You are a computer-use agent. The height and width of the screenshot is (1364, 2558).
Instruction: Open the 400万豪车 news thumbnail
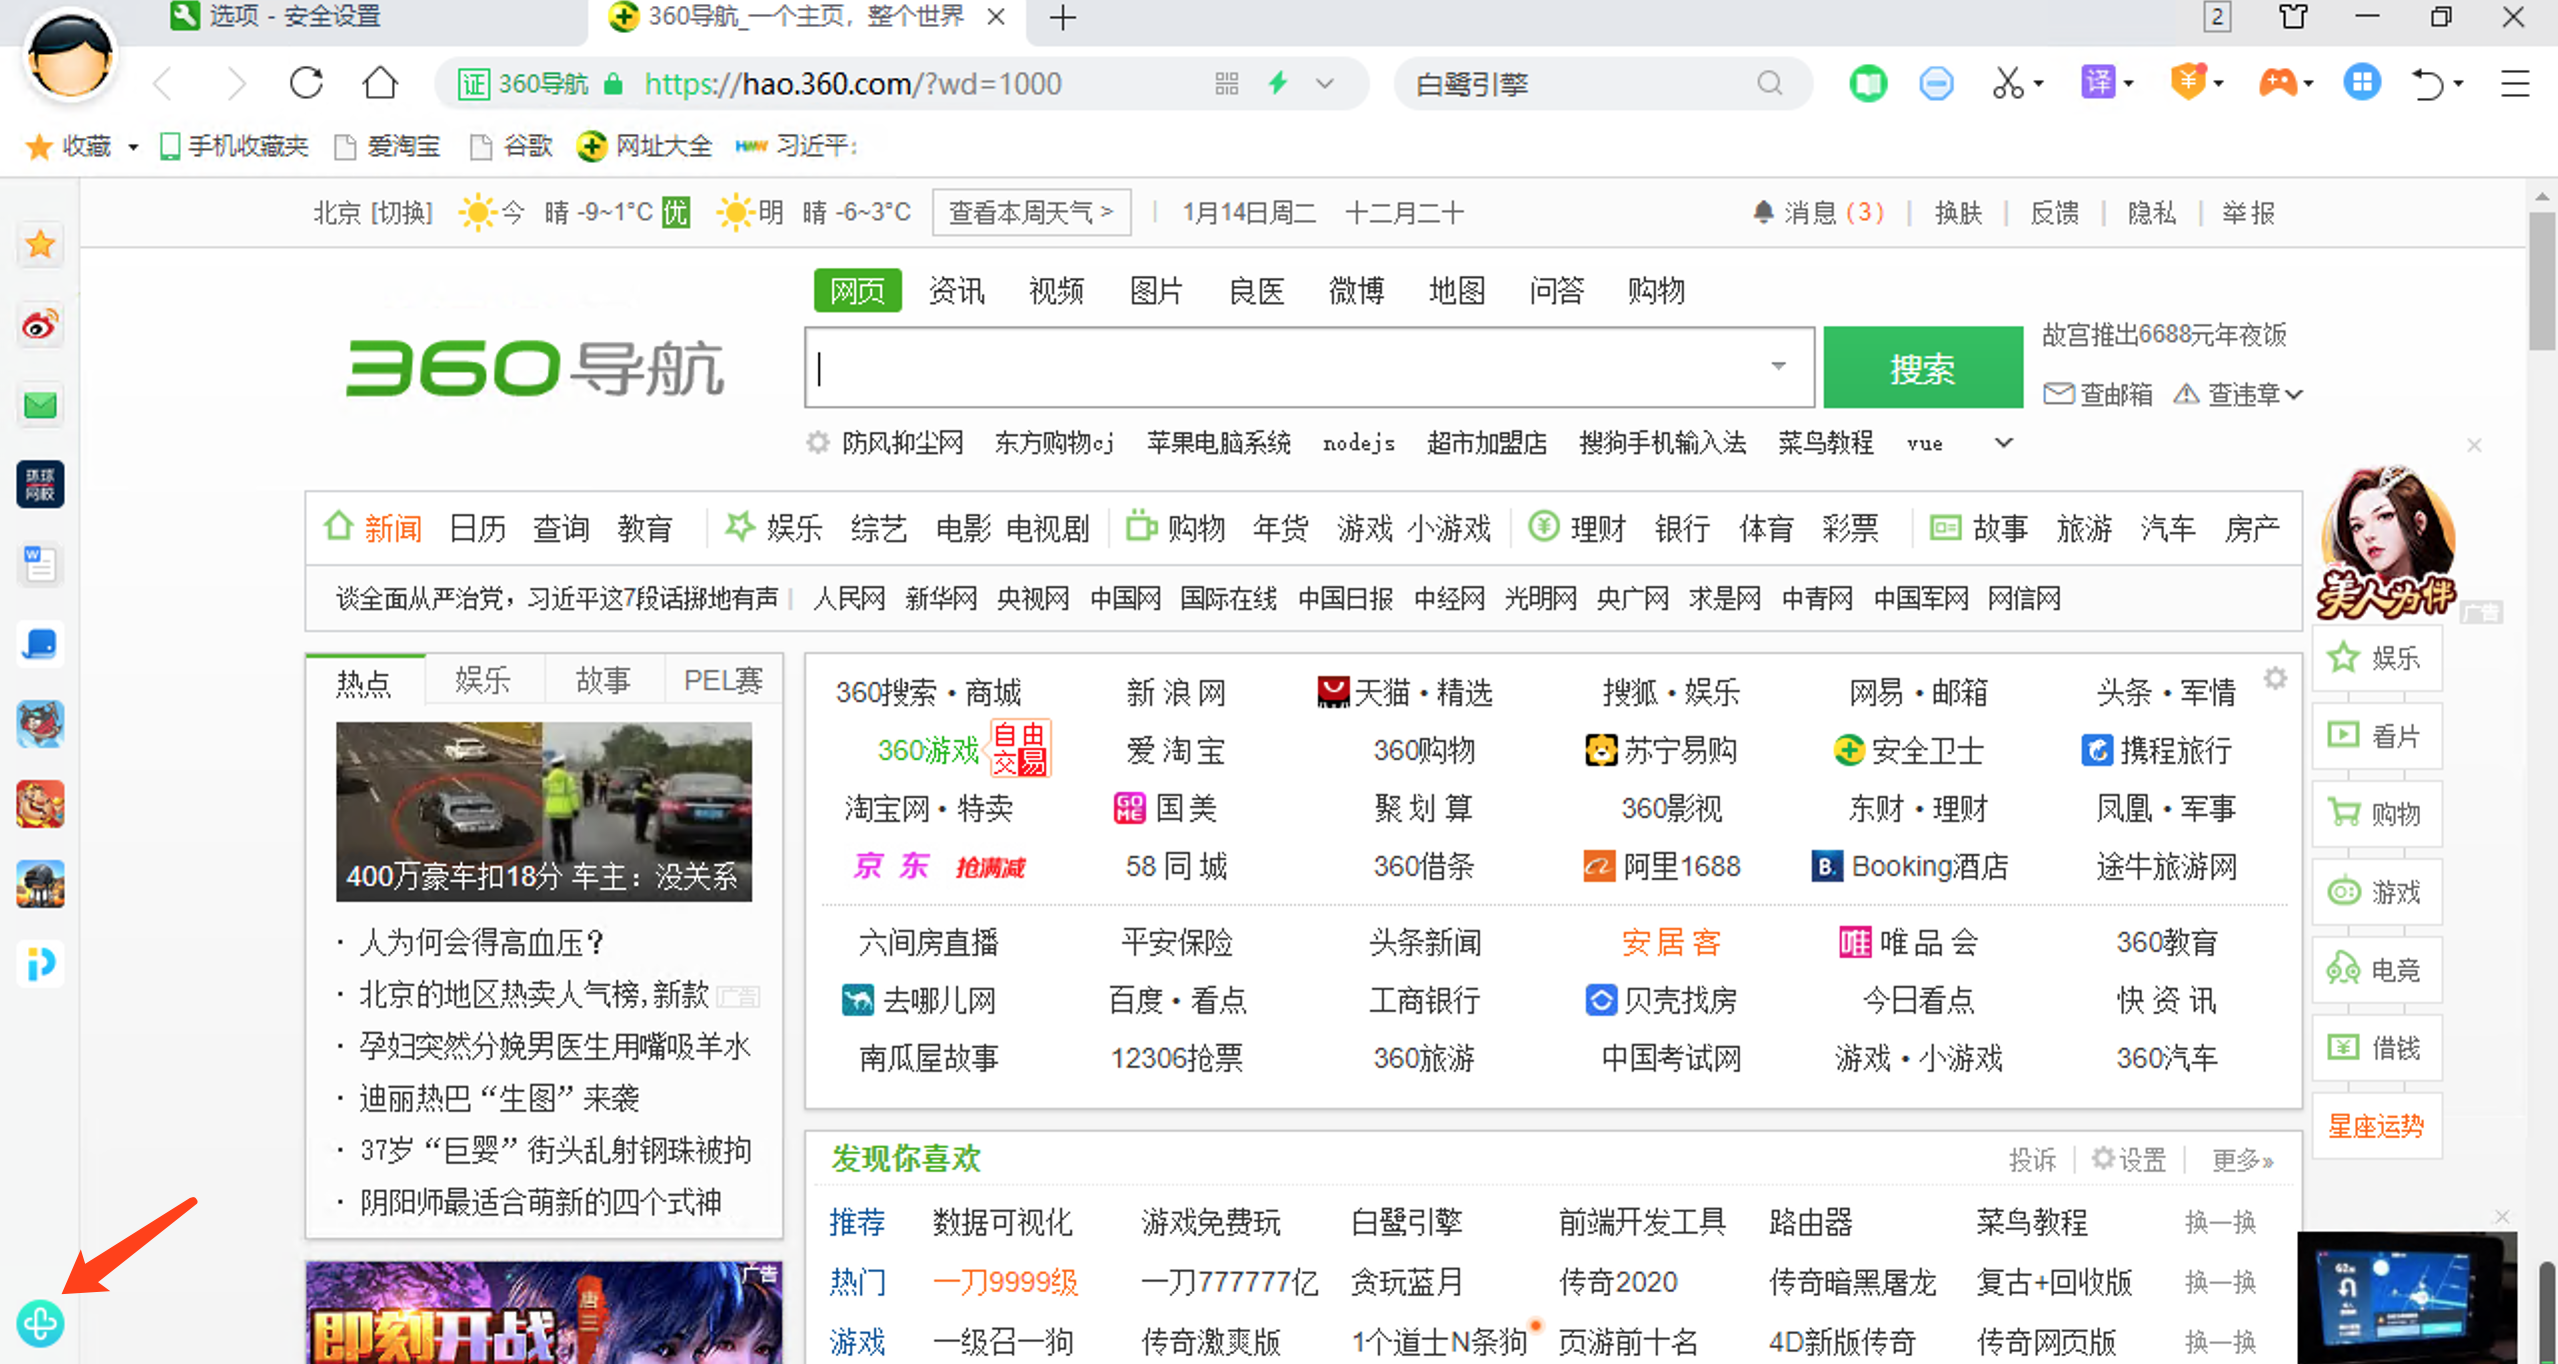pyautogui.click(x=544, y=811)
